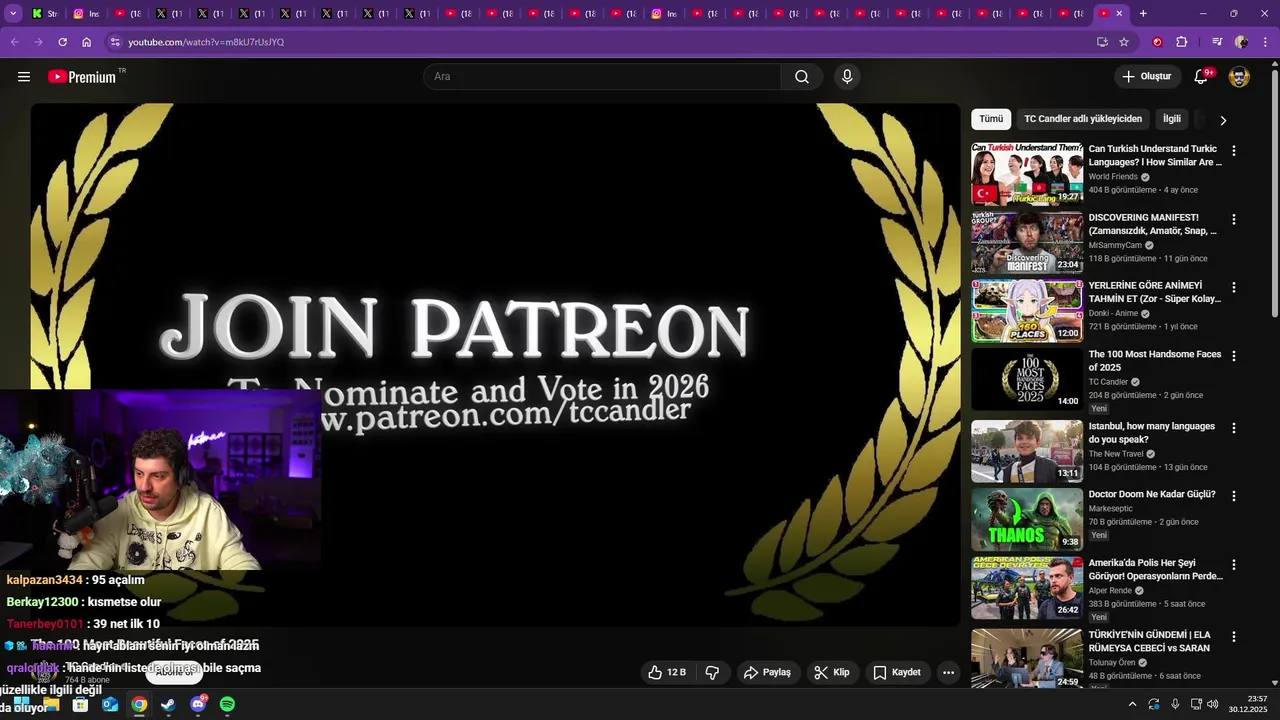Select the Tümü filter chip

click(991, 119)
